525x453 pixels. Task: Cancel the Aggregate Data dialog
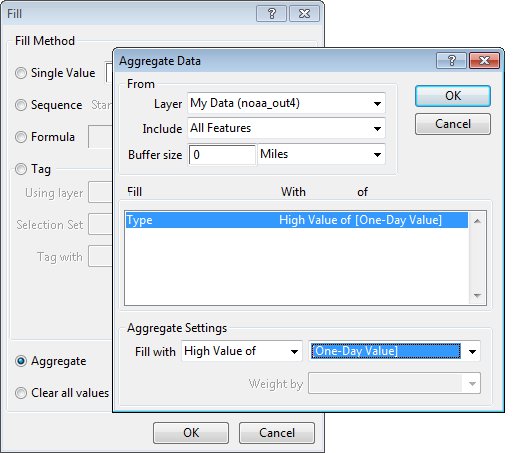coord(453,124)
